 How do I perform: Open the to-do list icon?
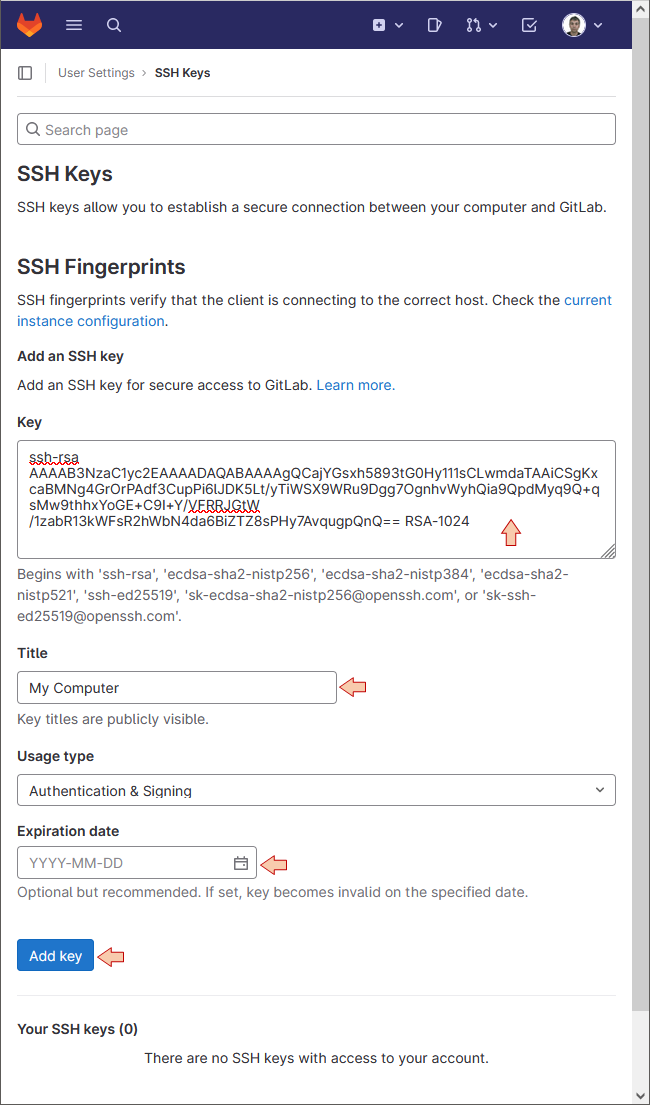[x=529, y=25]
